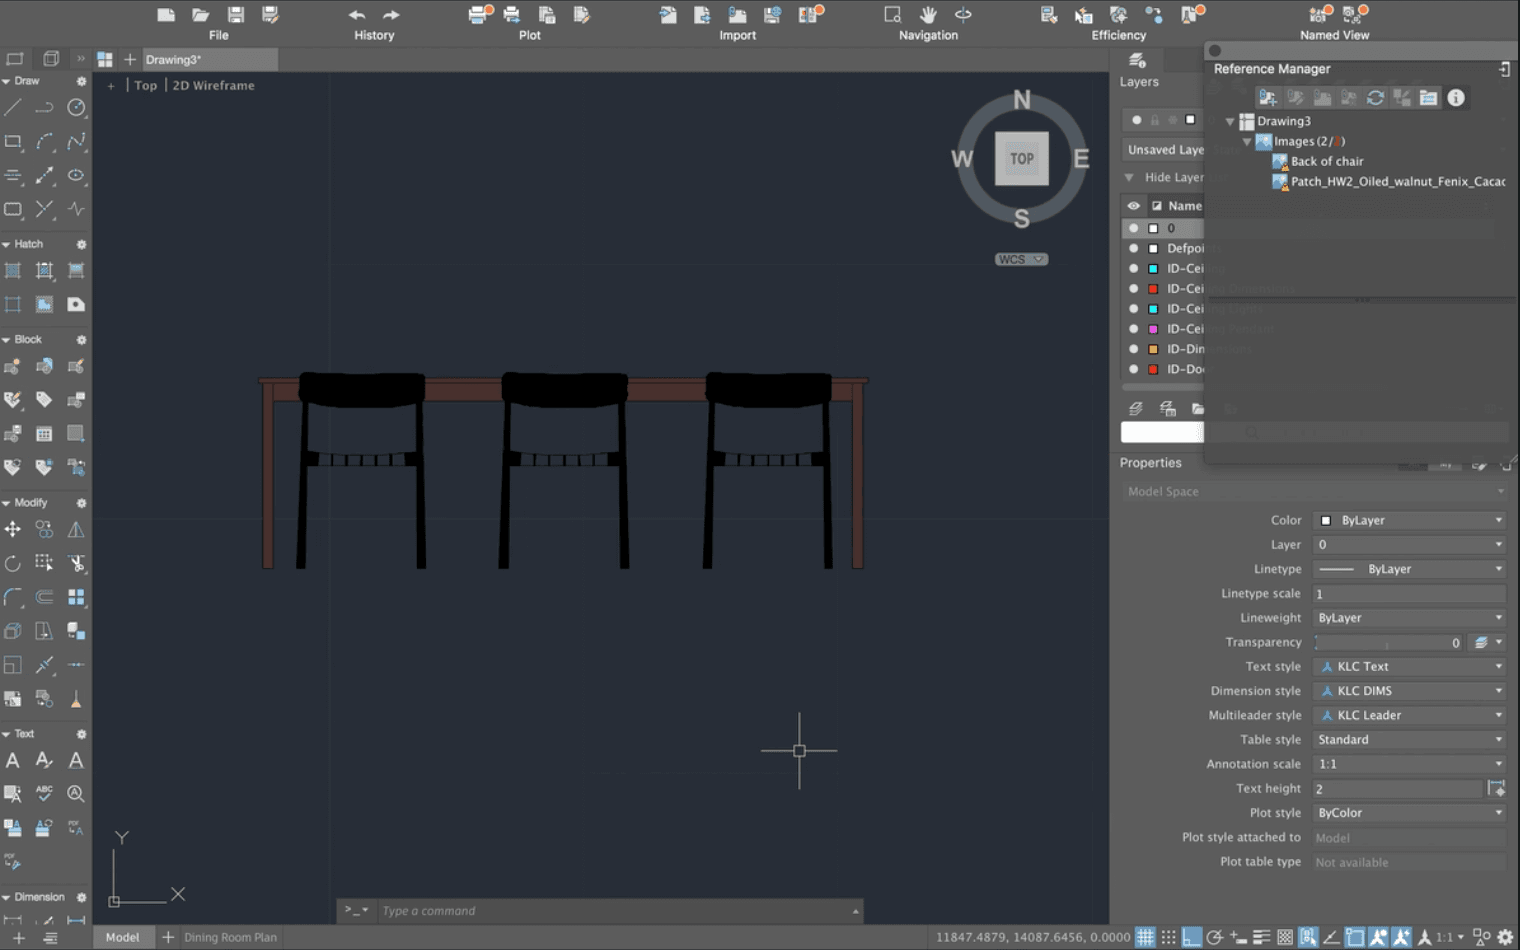The width and height of the screenshot is (1520, 950).
Task: Click the Linetype scale field
Action: pos(1409,594)
